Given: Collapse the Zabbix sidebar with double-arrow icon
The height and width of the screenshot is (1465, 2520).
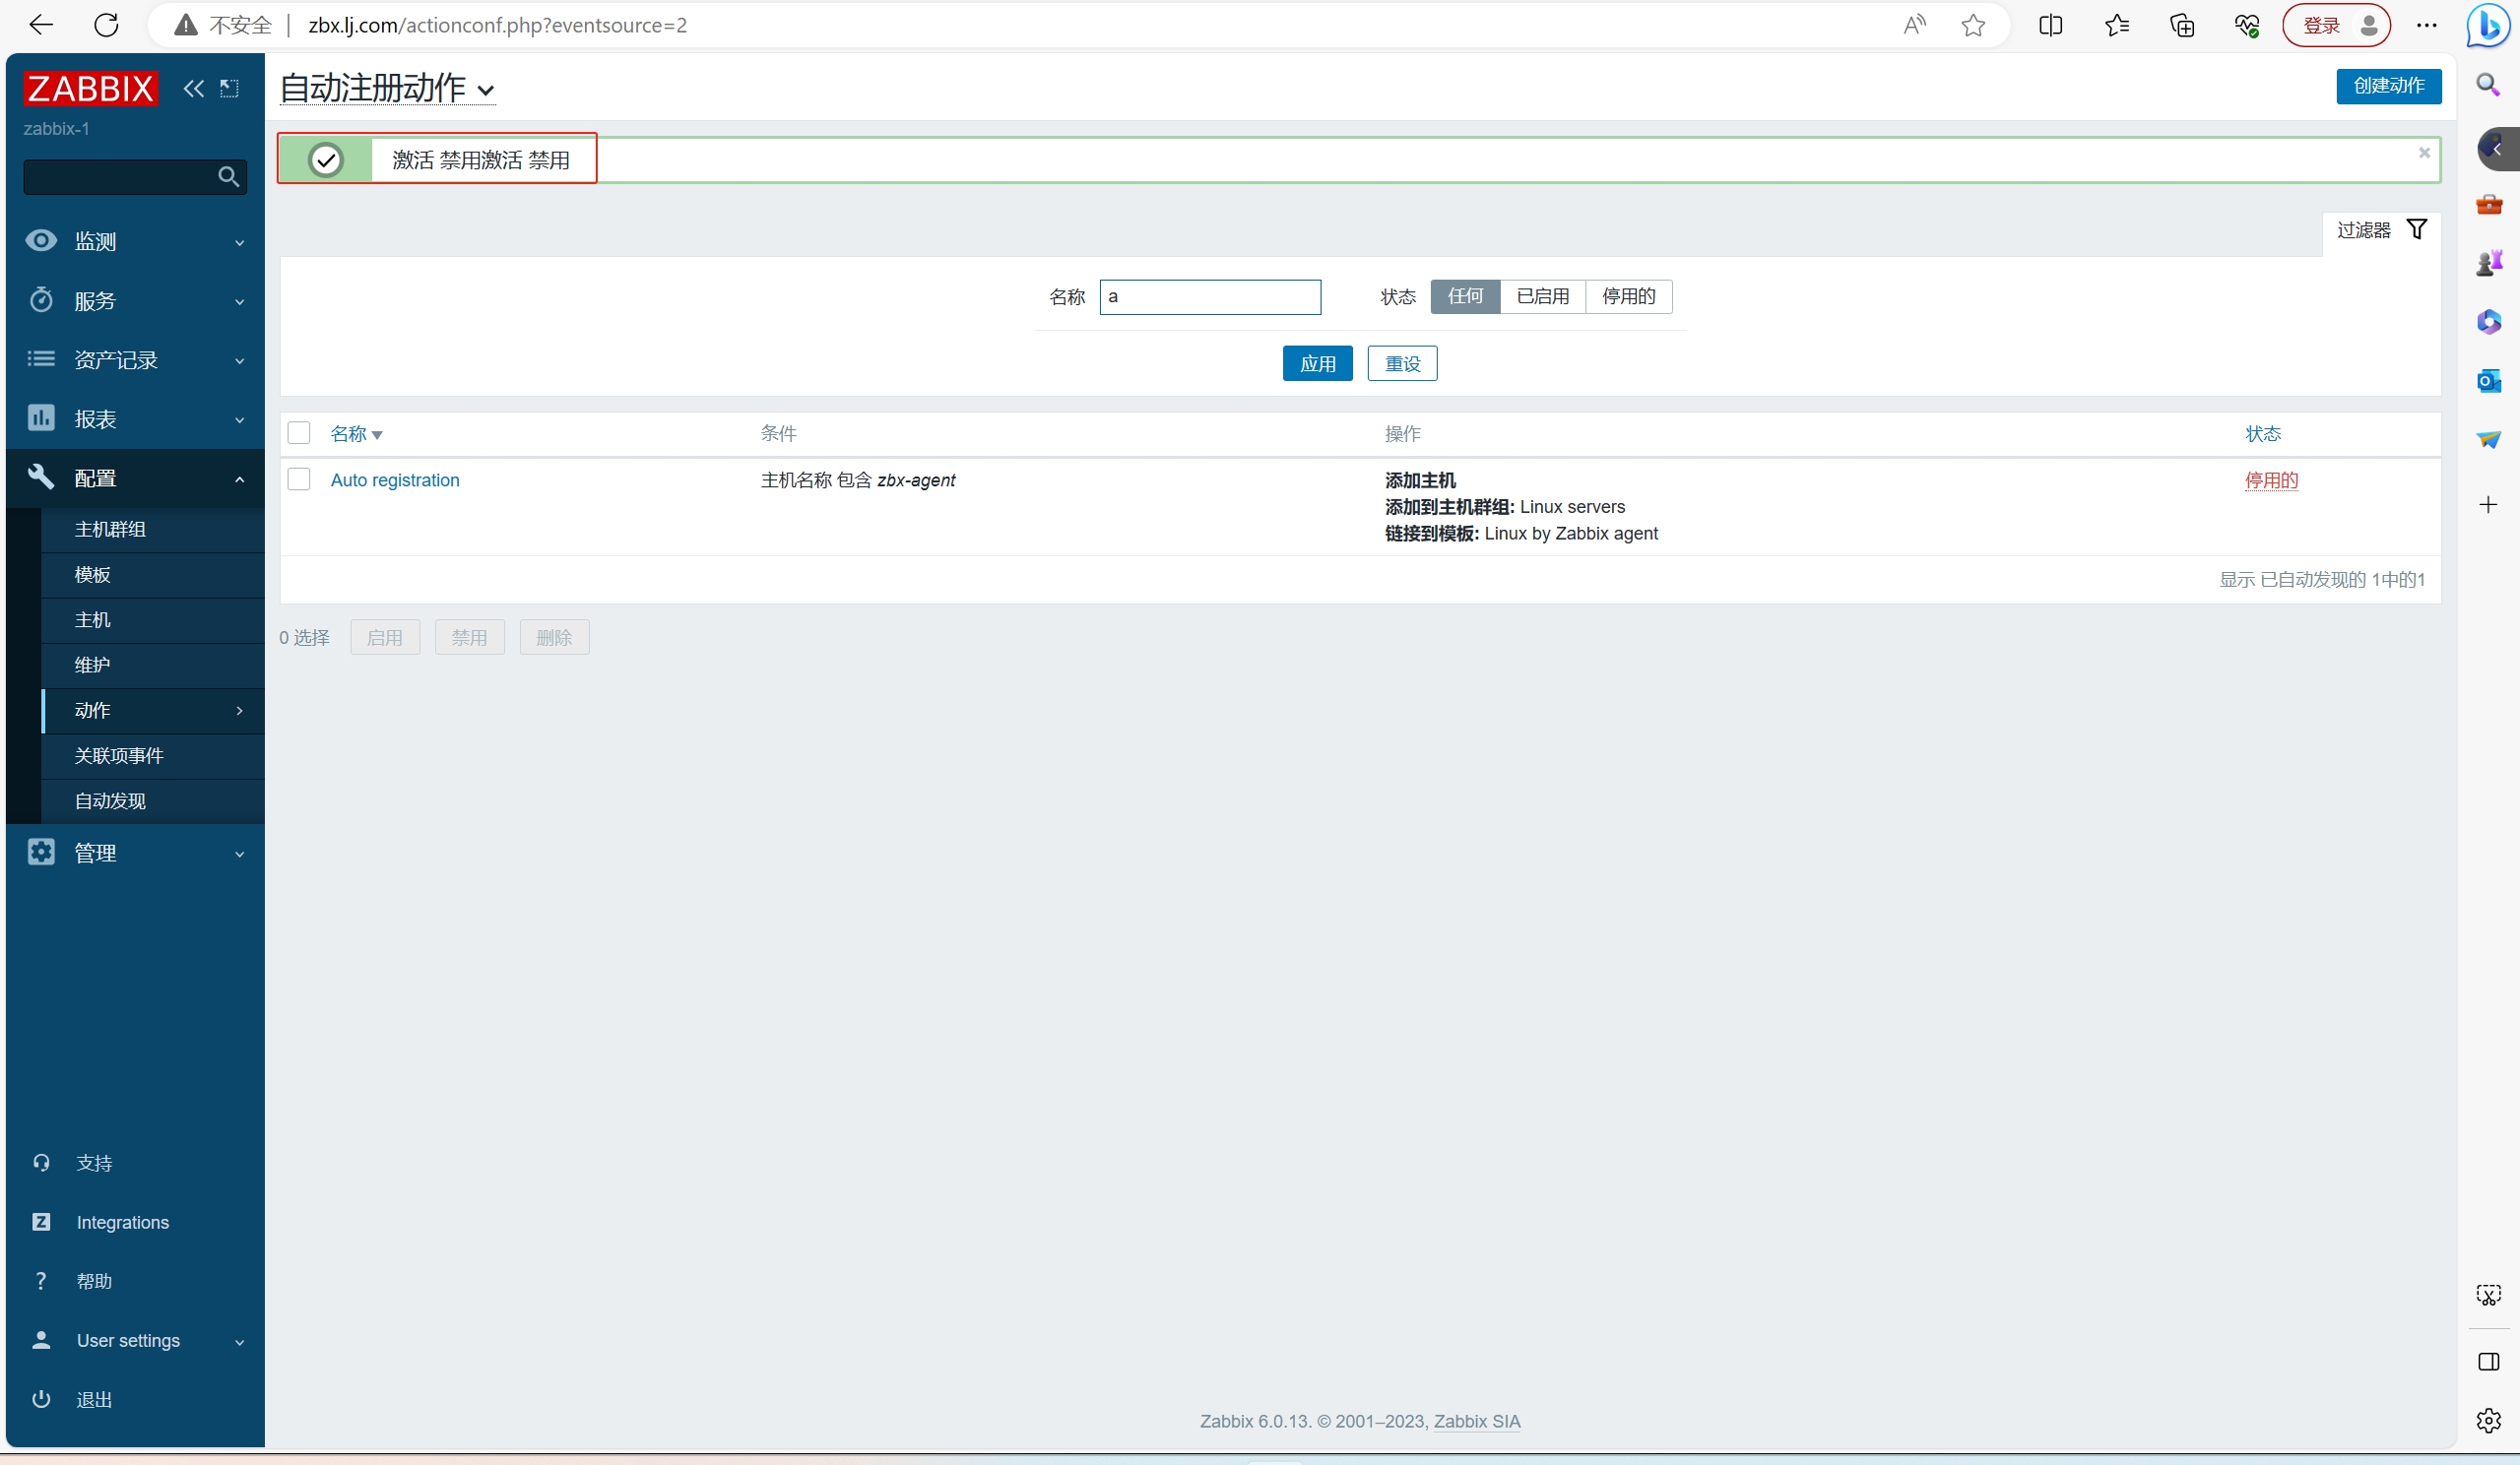Looking at the screenshot, I should [193, 89].
